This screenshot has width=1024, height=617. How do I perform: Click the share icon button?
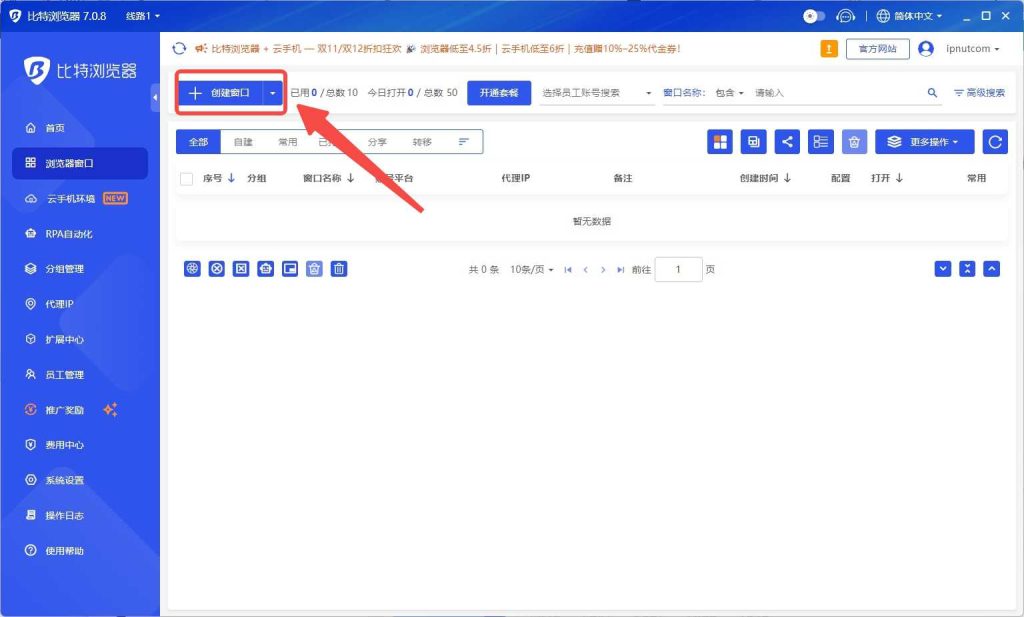[787, 142]
